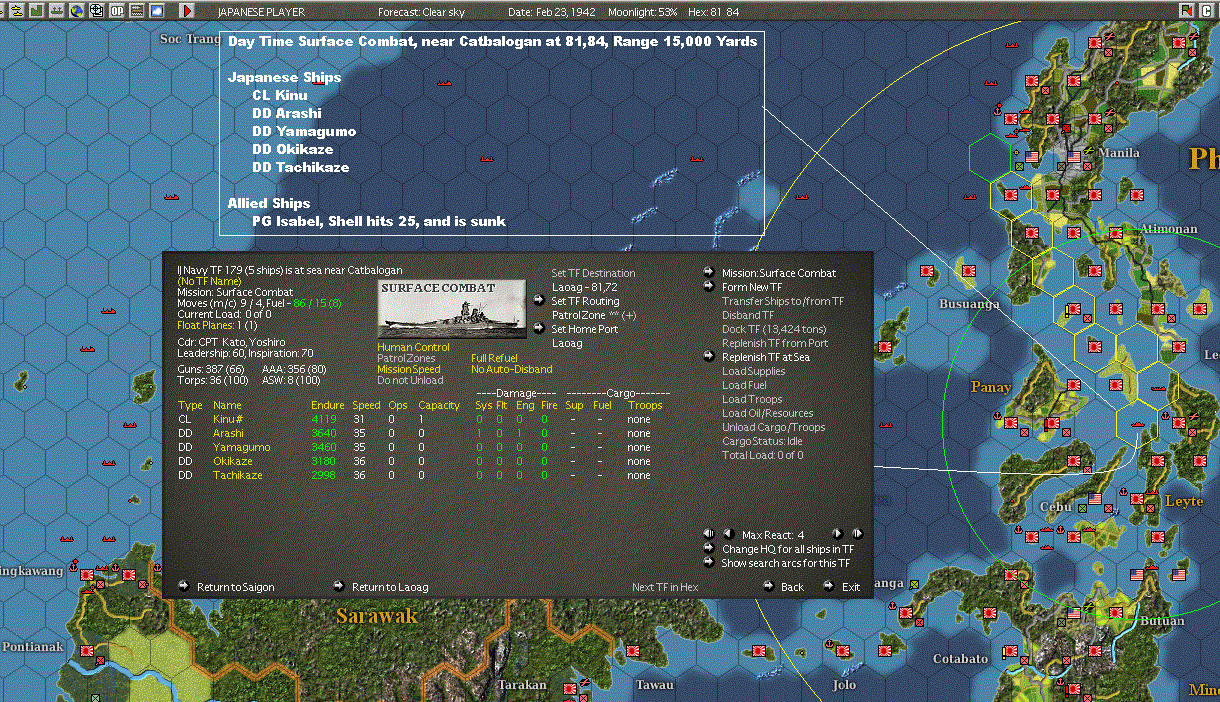Open the cloud weather icon
This screenshot has width=1220, height=702.
[157, 10]
